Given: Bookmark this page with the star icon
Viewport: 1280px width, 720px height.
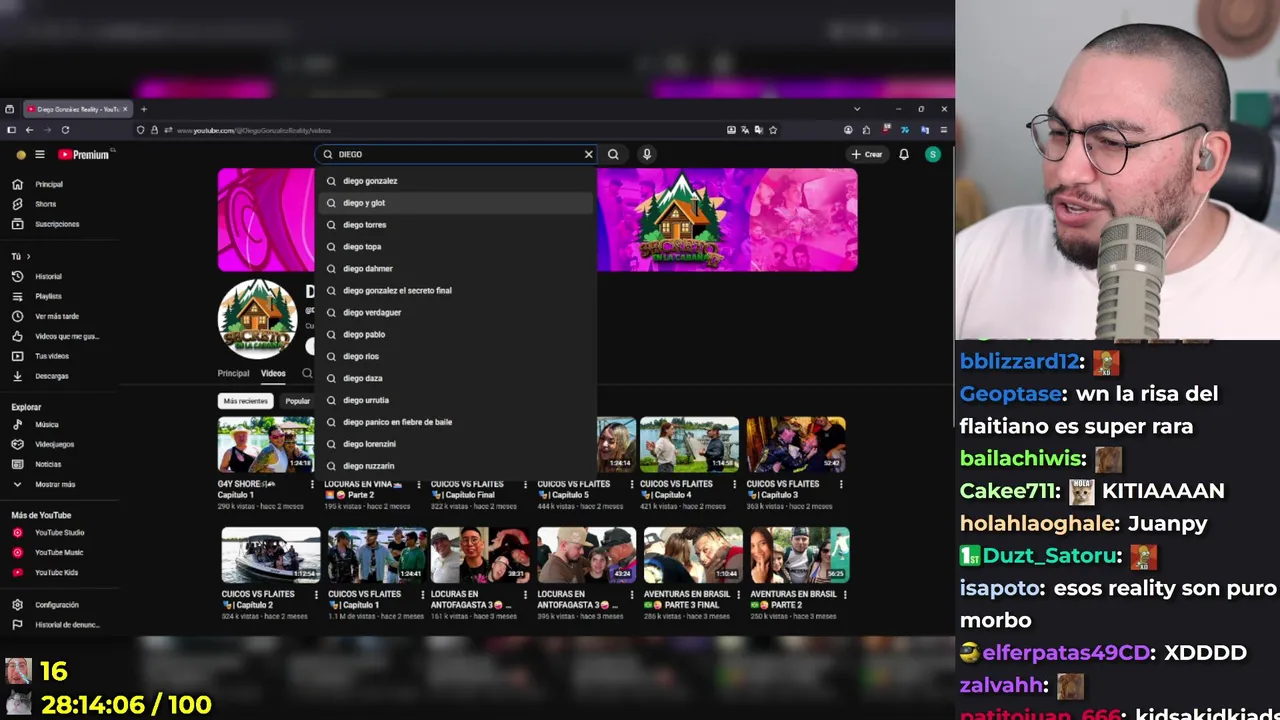Looking at the screenshot, I should click(x=773, y=130).
